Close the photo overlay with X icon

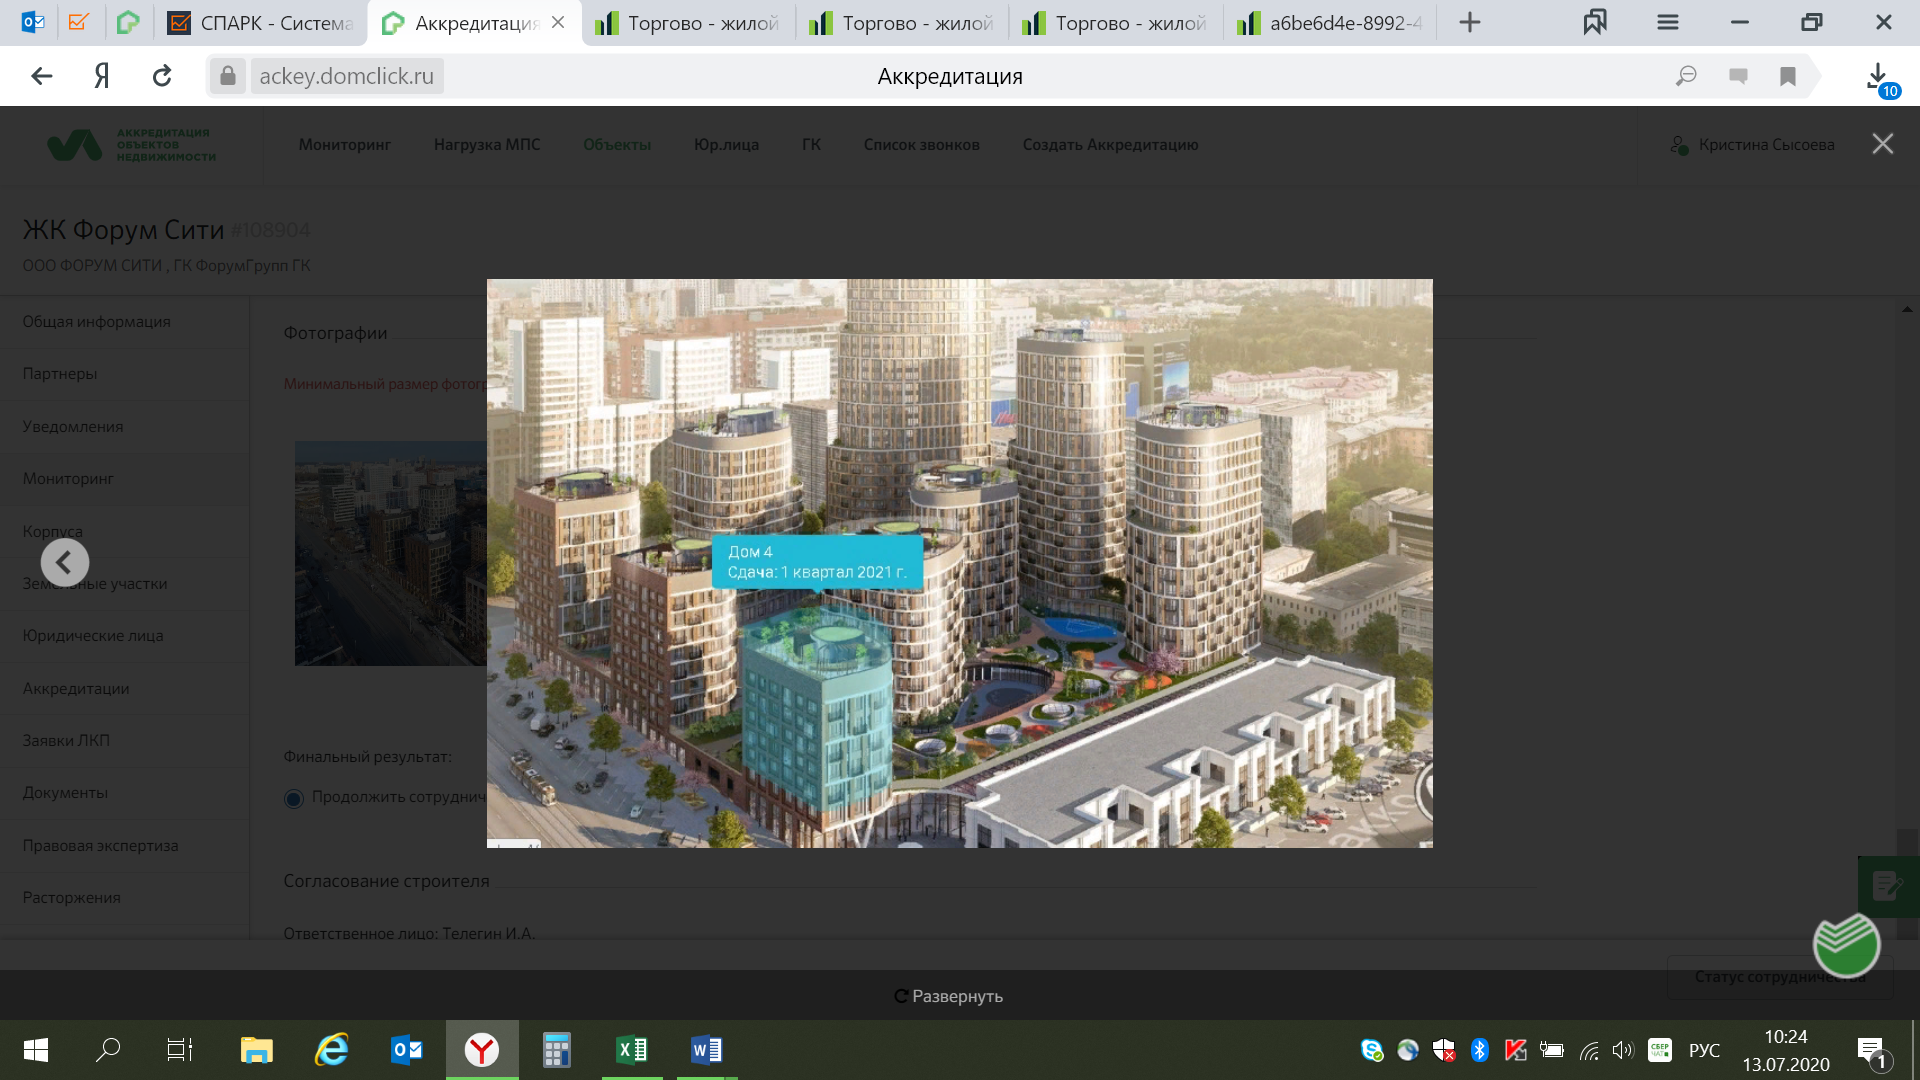(1882, 144)
